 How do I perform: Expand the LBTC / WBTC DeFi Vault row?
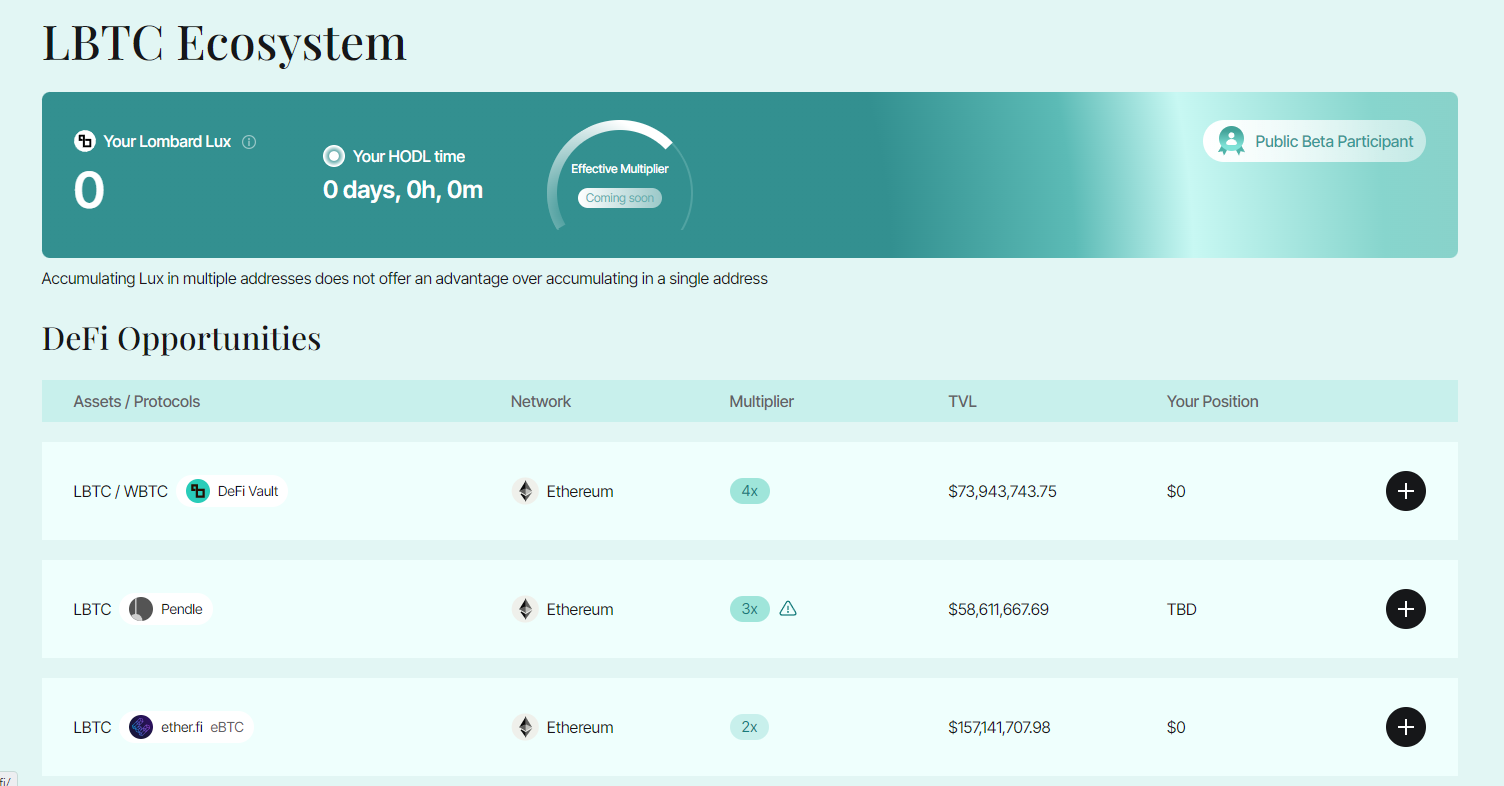click(1405, 491)
